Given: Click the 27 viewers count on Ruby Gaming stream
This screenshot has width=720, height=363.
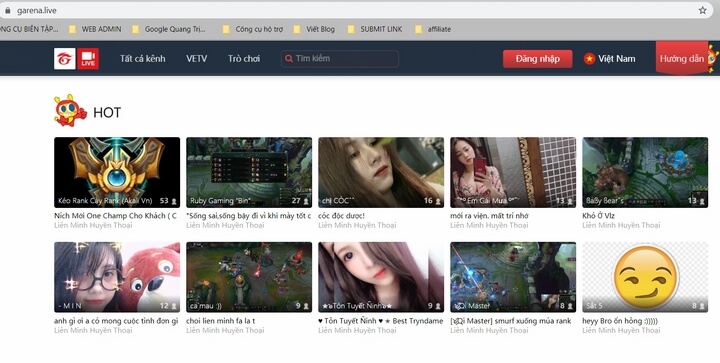Looking at the screenshot, I should (300, 201).
